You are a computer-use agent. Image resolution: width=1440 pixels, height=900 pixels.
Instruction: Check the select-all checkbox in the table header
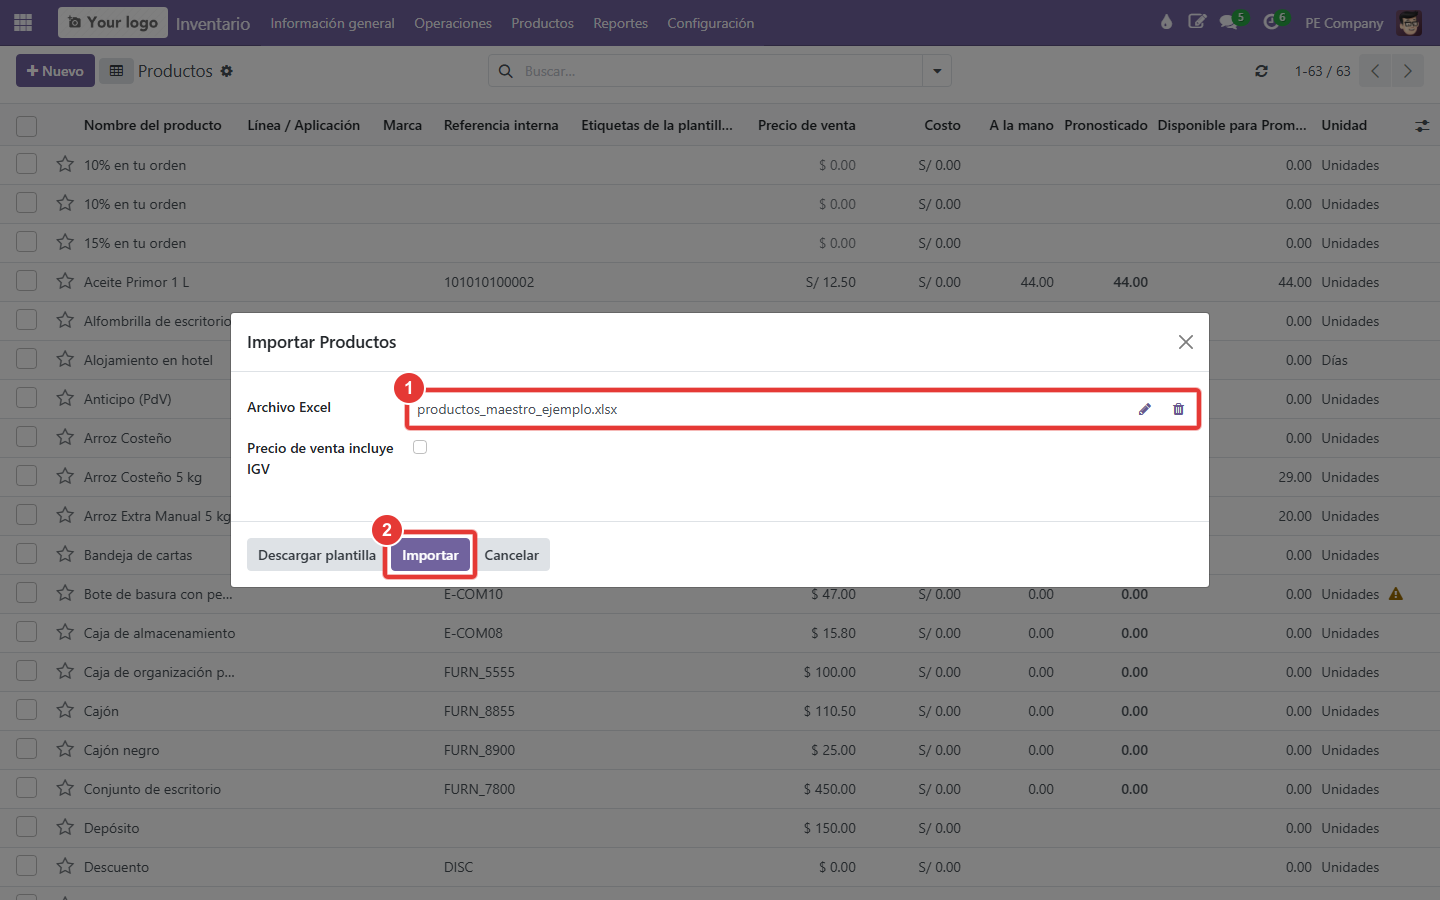pyautogui.click(x=27, y=126)
